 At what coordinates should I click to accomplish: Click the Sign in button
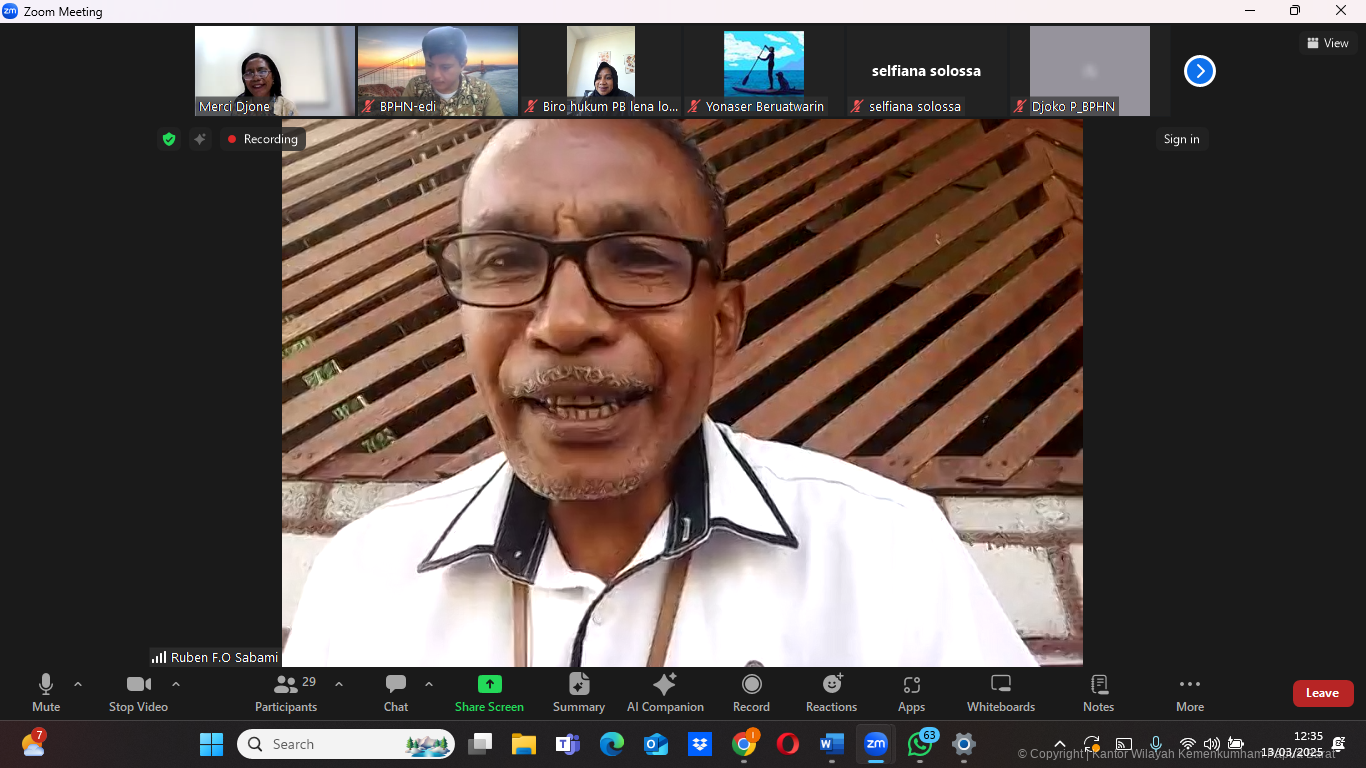[1181, 139]
